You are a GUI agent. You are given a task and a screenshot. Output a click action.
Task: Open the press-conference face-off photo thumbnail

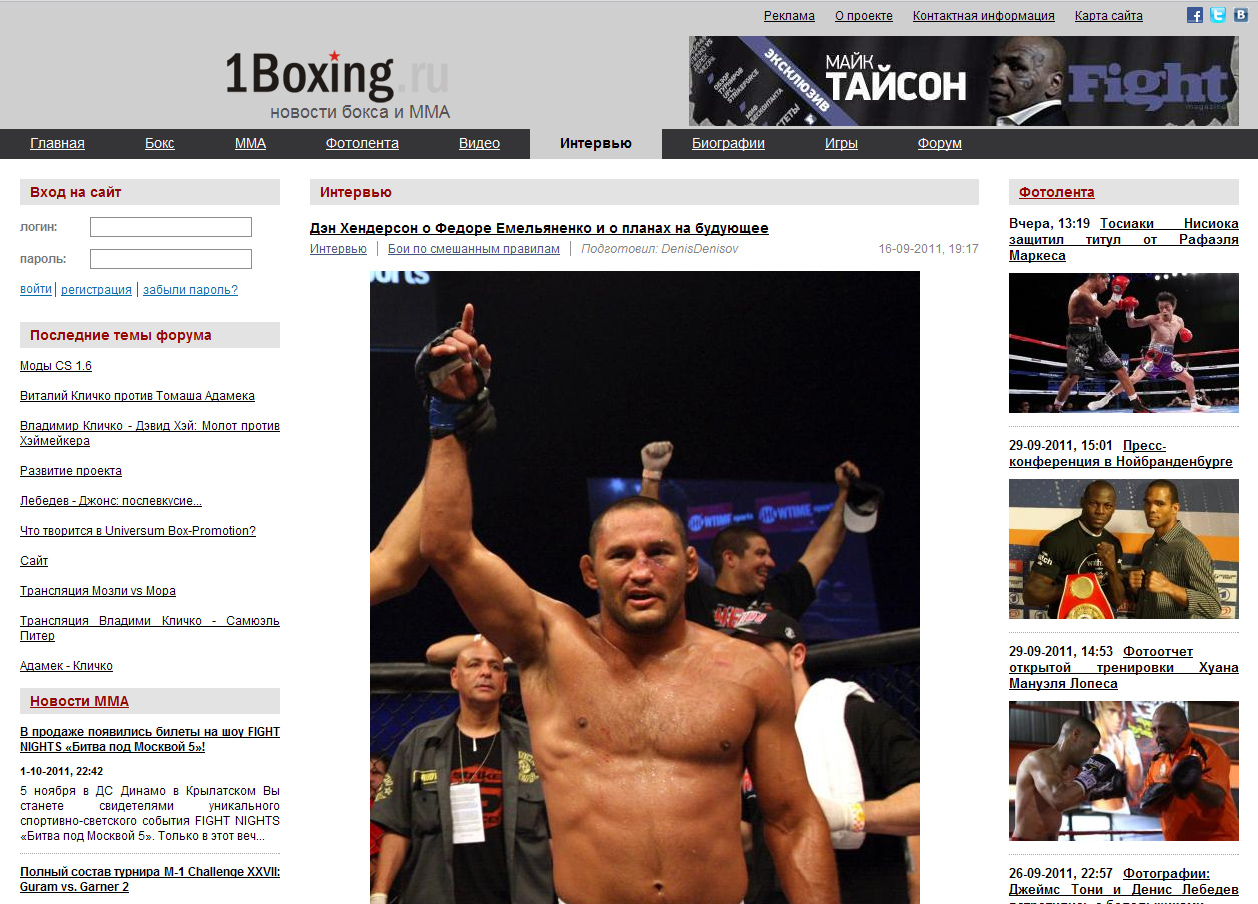click(x=1124, y=549)
